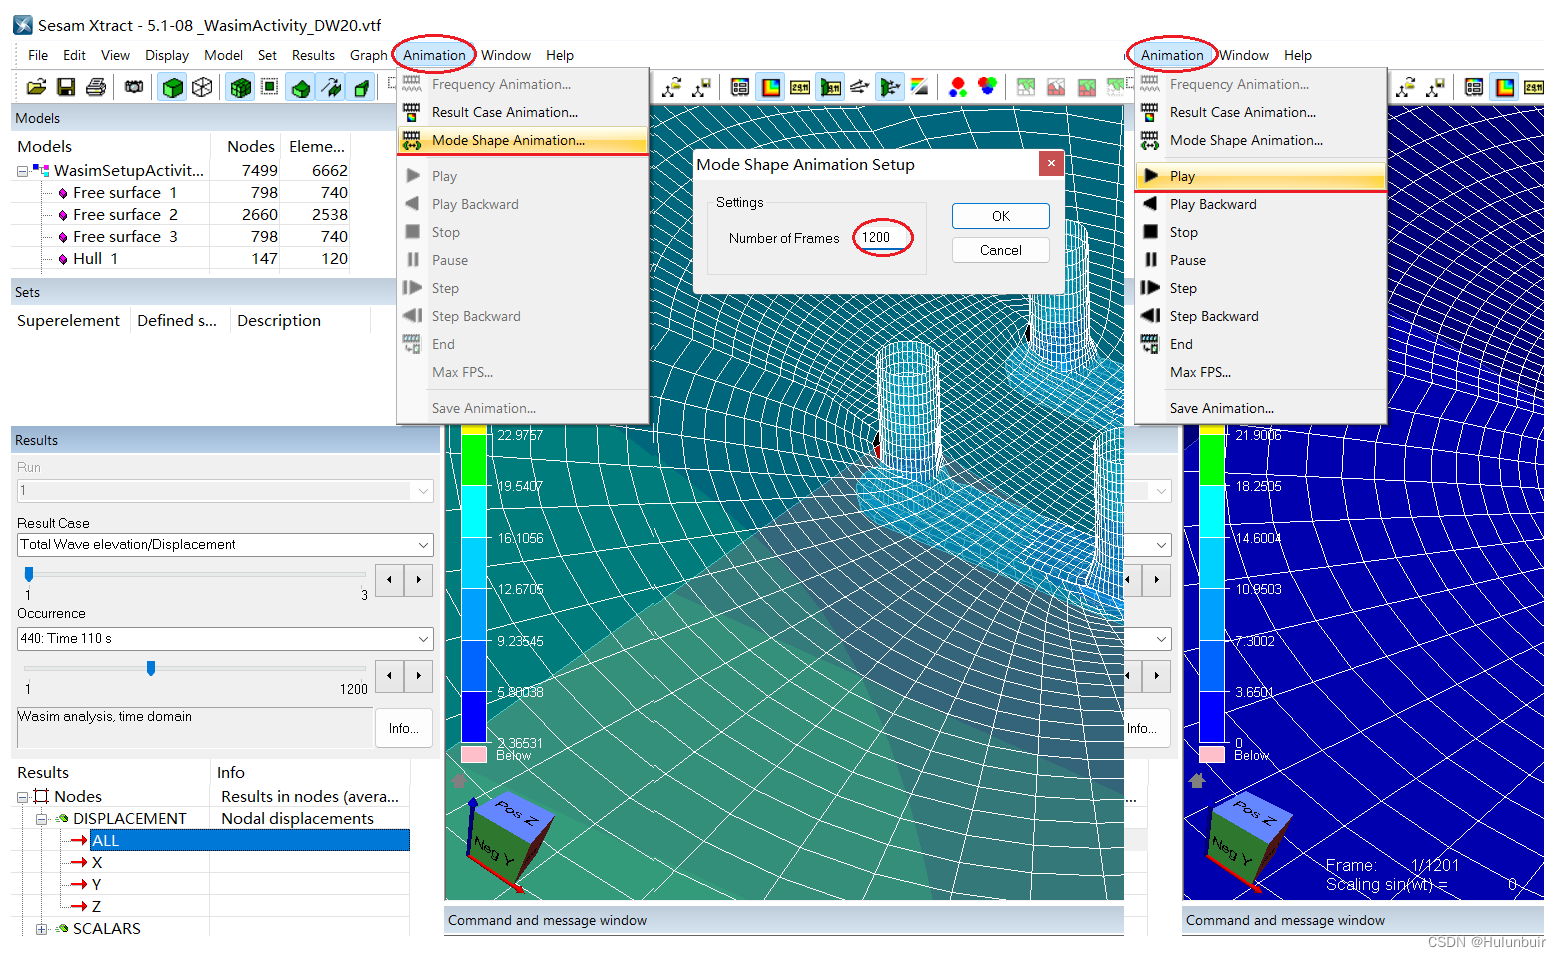Viewport: 1561px width, 957px height.
Task: Click the Print icon in toolbar
Action: coord(96,87)
